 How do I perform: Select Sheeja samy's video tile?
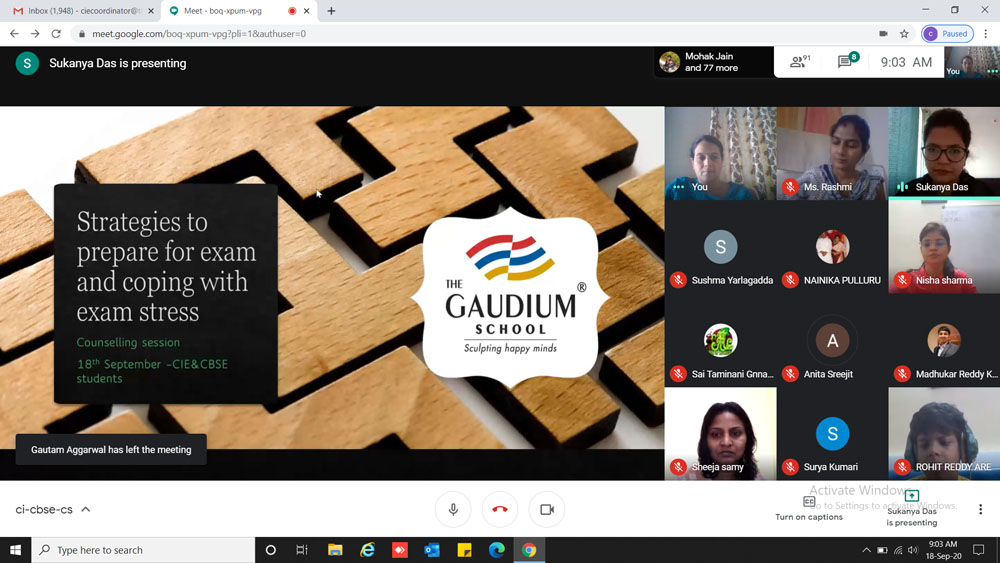720,434
